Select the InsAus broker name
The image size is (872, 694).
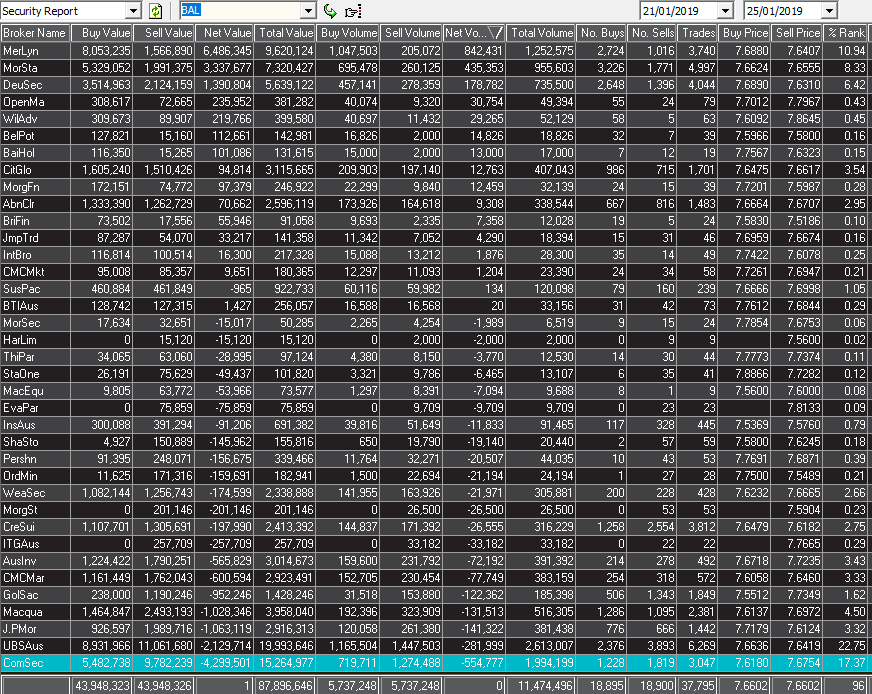point(19,425)
